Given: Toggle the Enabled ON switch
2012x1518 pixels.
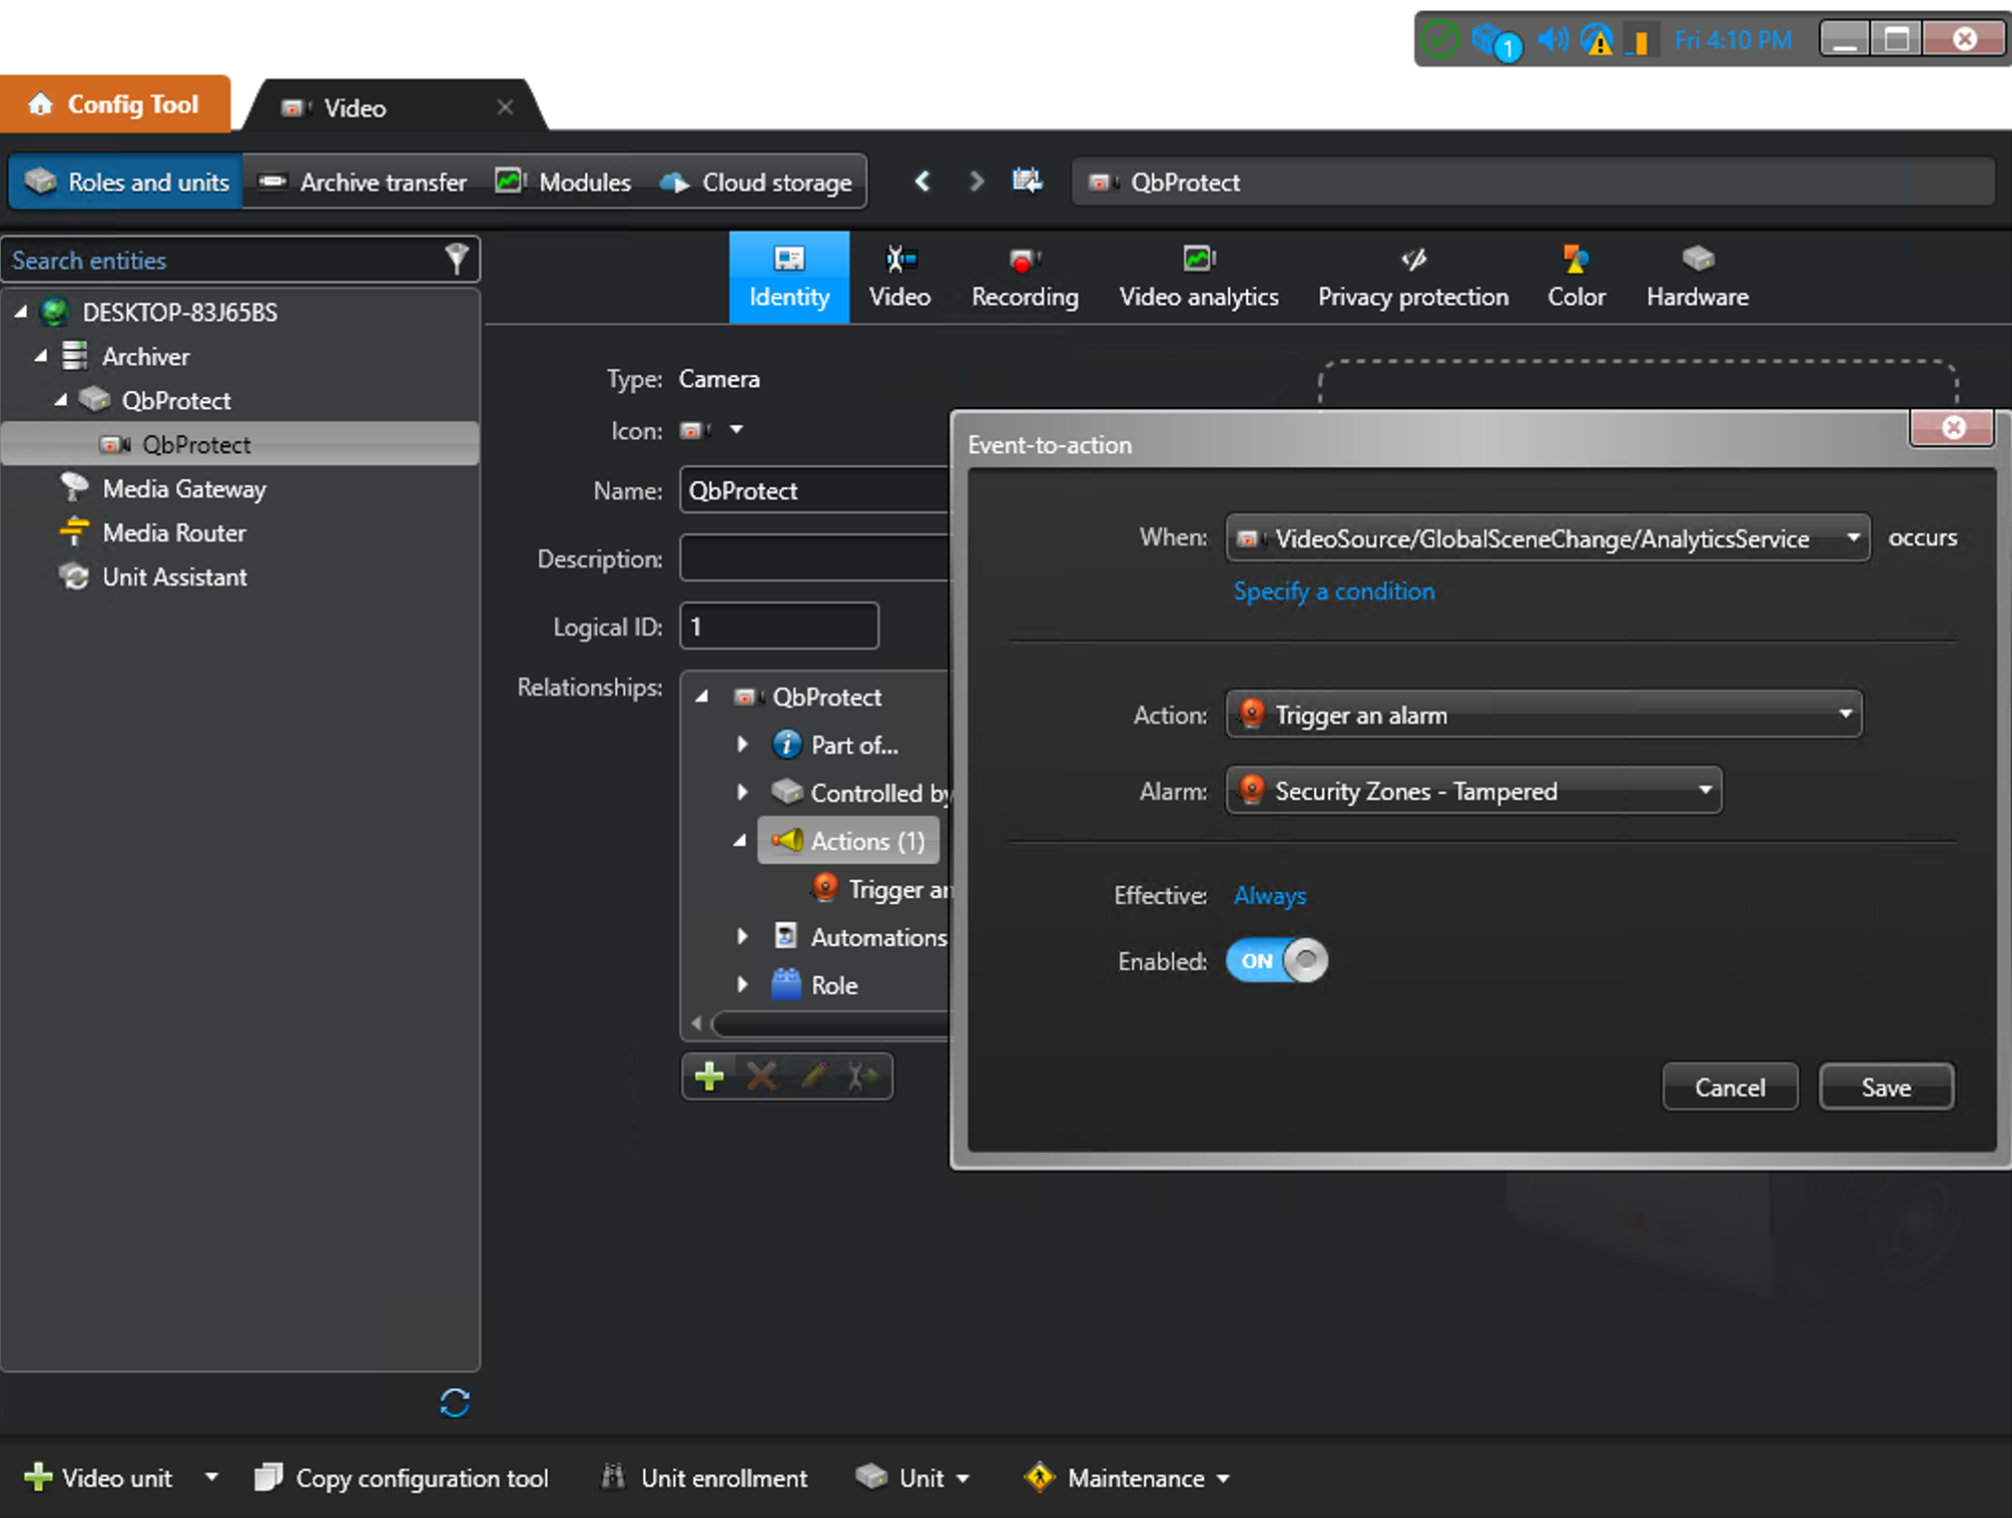Looking at the screenshot, I should click(1277, 960).
